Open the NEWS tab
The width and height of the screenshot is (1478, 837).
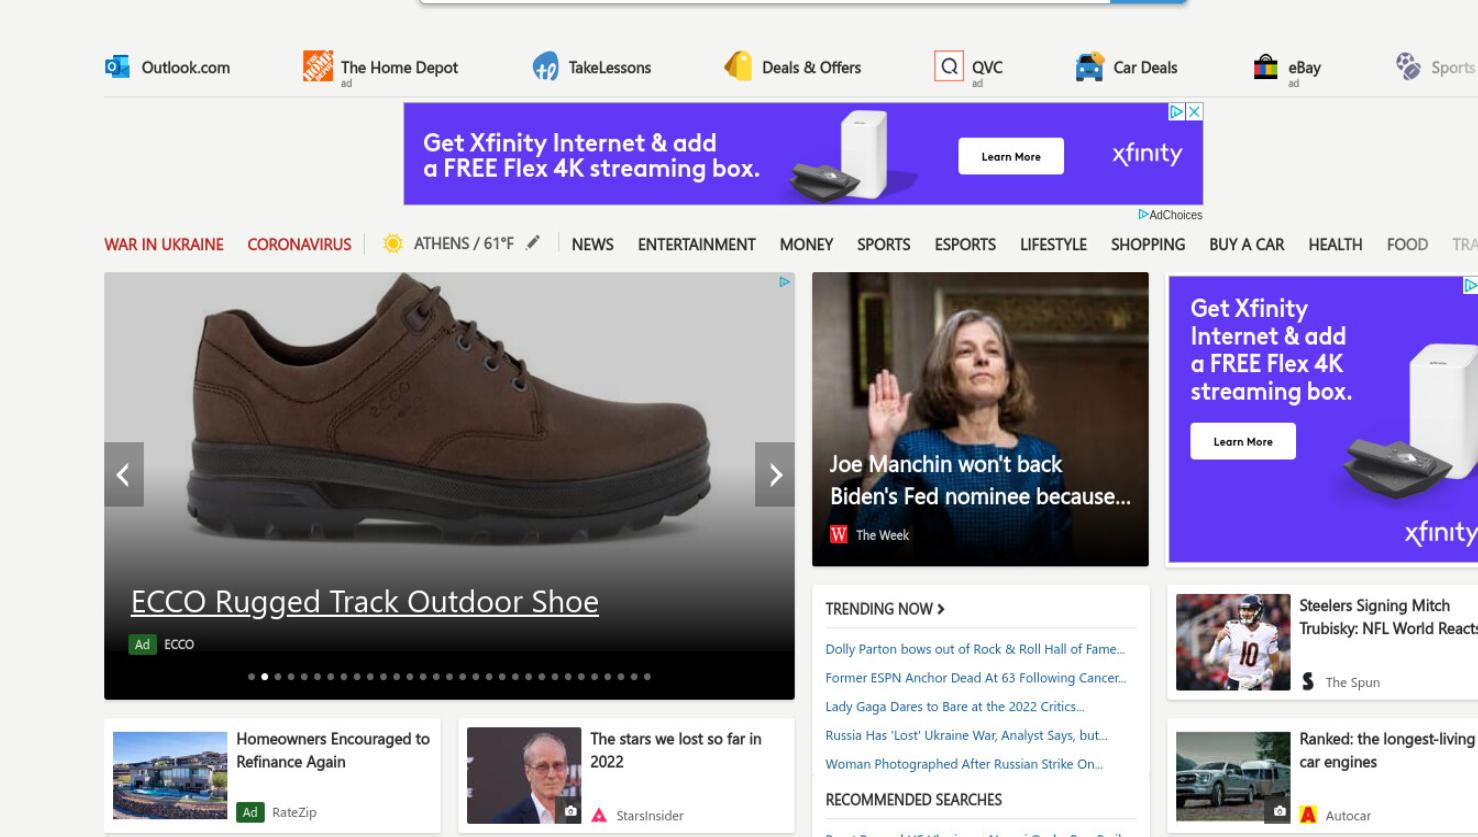(593, 244)
